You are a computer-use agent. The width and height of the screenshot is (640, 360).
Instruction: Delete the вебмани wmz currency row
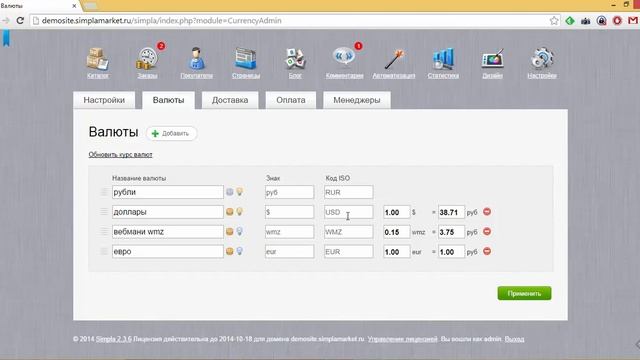click(x=487, y=231)
